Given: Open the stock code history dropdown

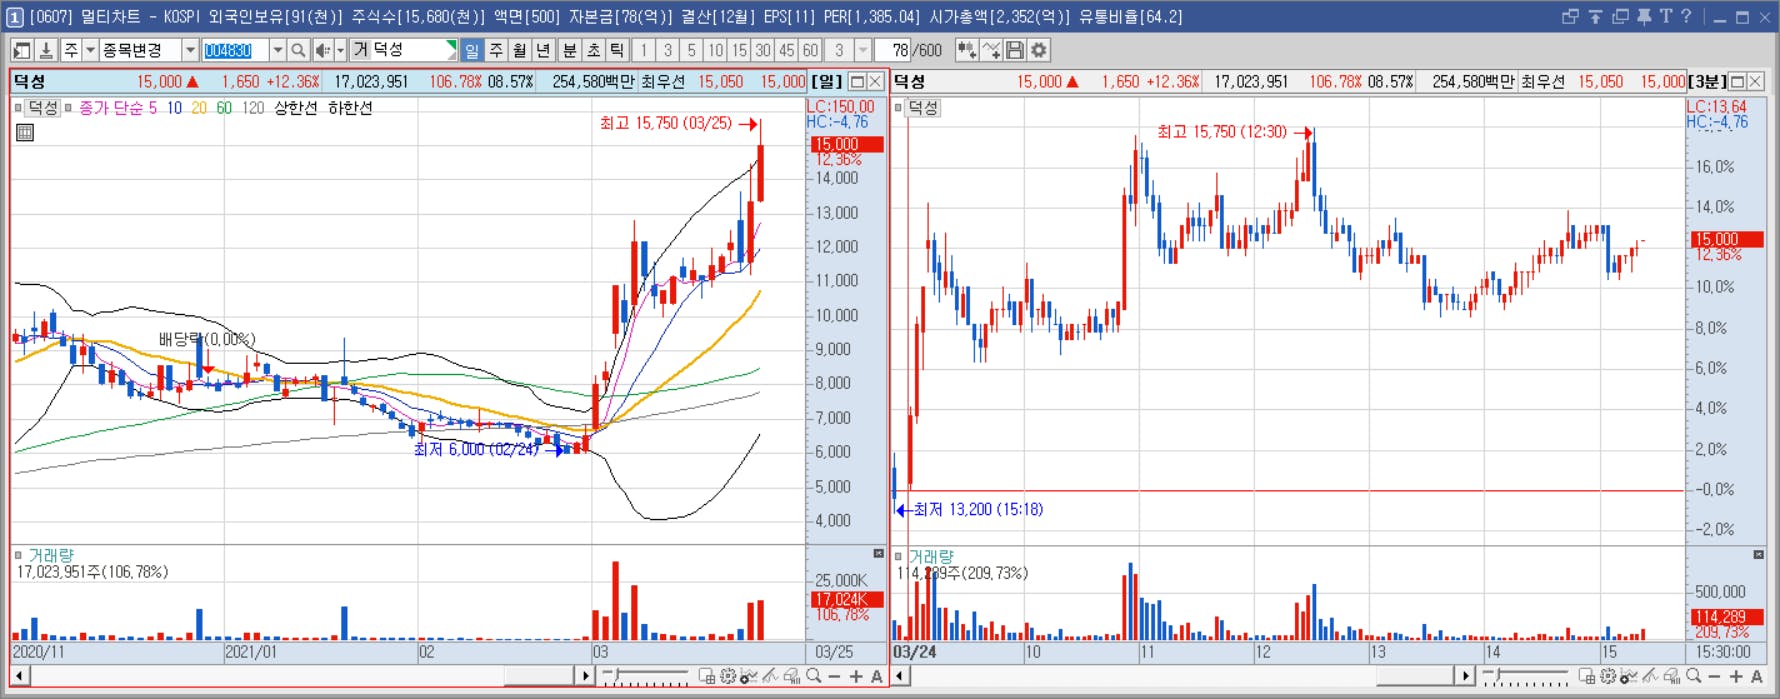Looking at the screenshot, I should point(277,50).
